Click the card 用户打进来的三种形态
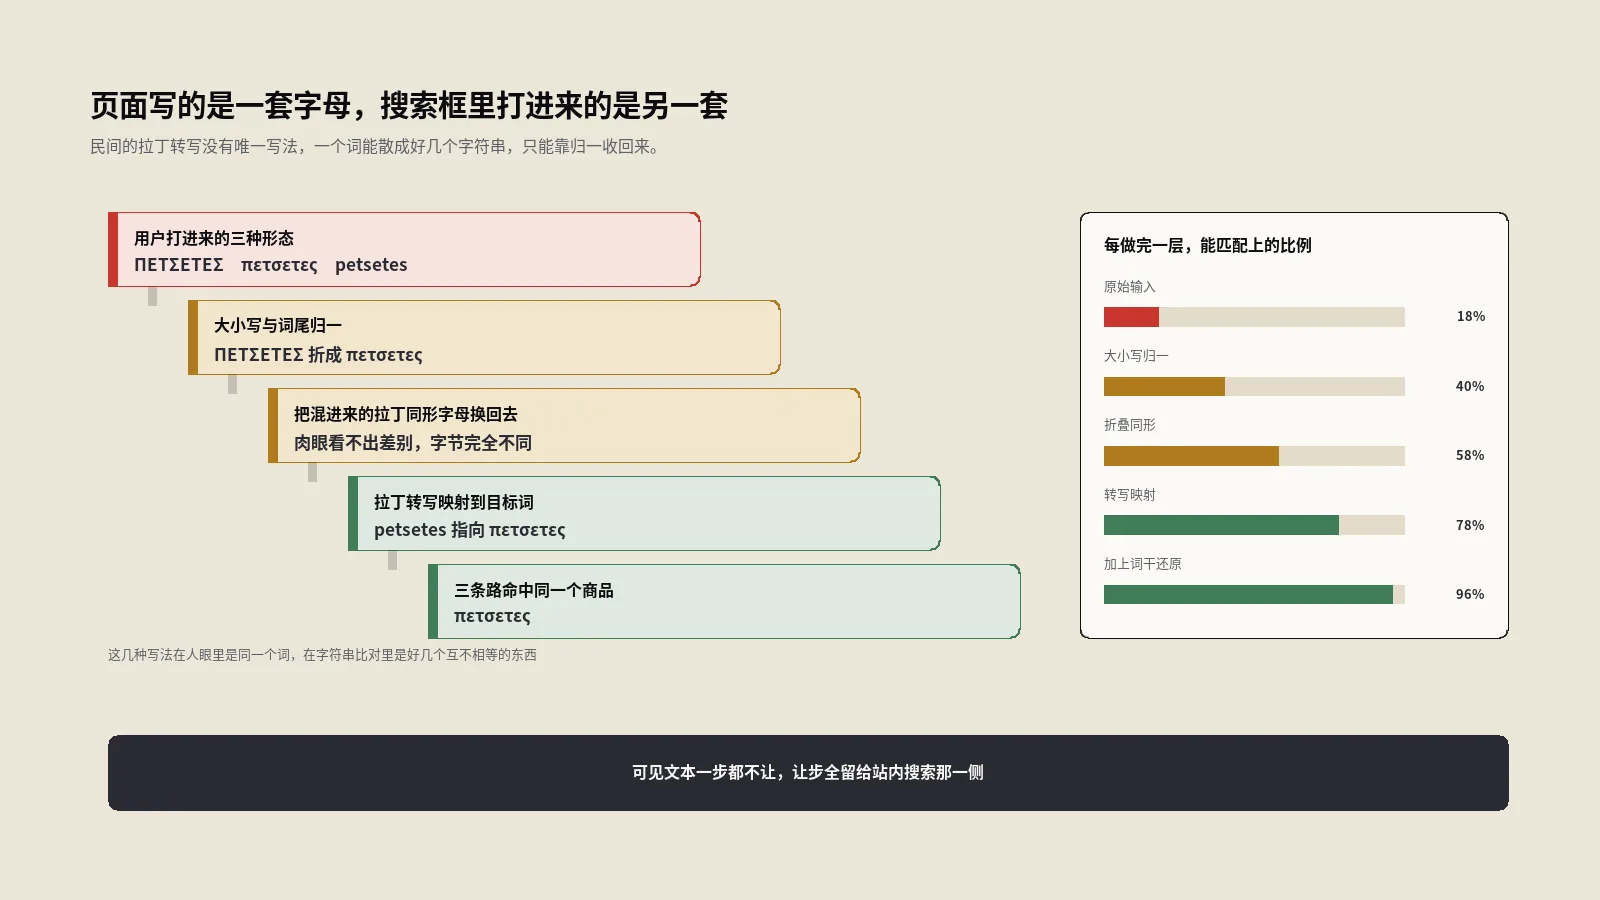The height and width of the screenshot is (900, 1600). 404,249
